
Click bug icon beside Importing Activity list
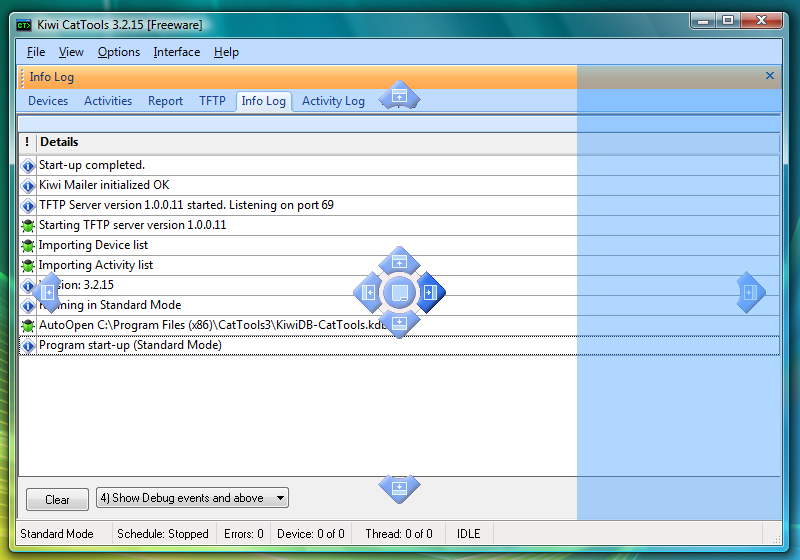[28, 266]
